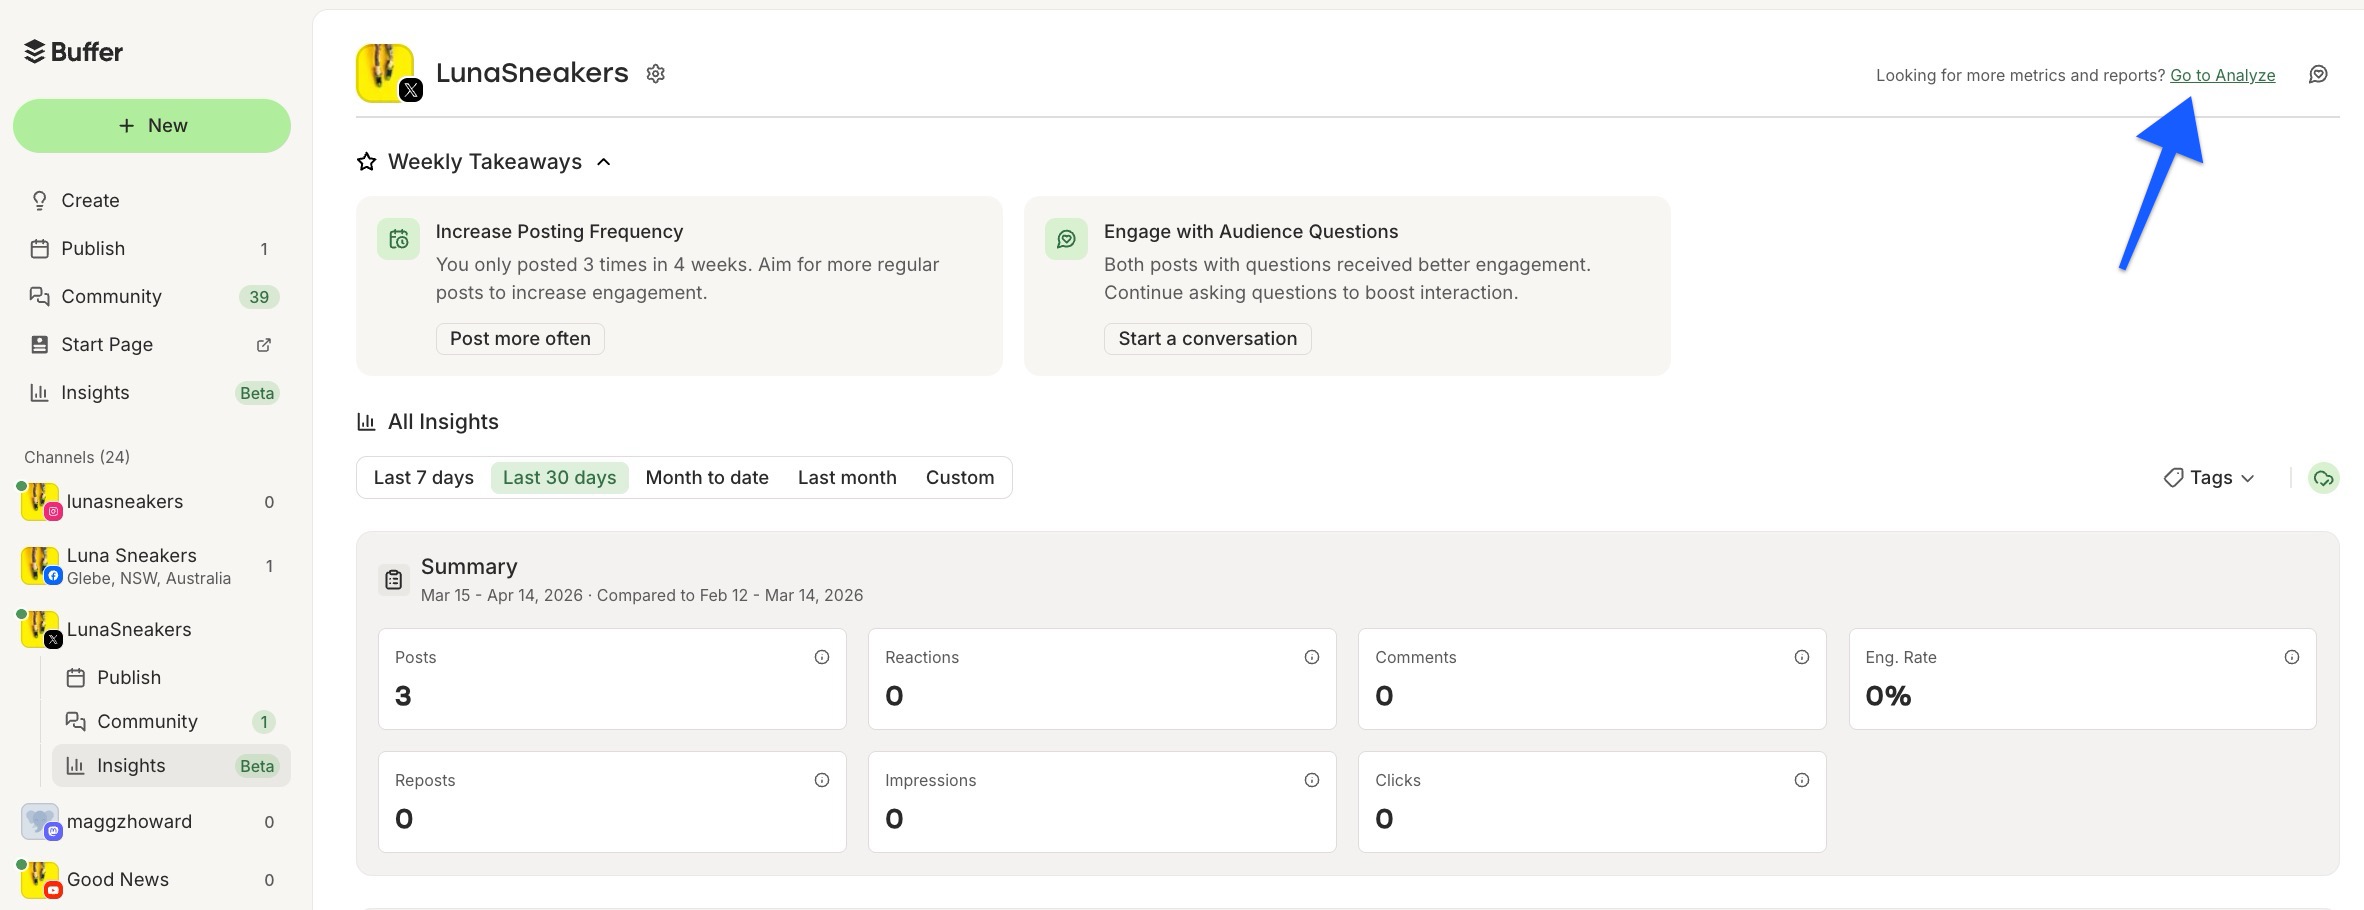Click the Buffer logo
The width and height of the screenshot is (2364, 910).
click(74, 51)
